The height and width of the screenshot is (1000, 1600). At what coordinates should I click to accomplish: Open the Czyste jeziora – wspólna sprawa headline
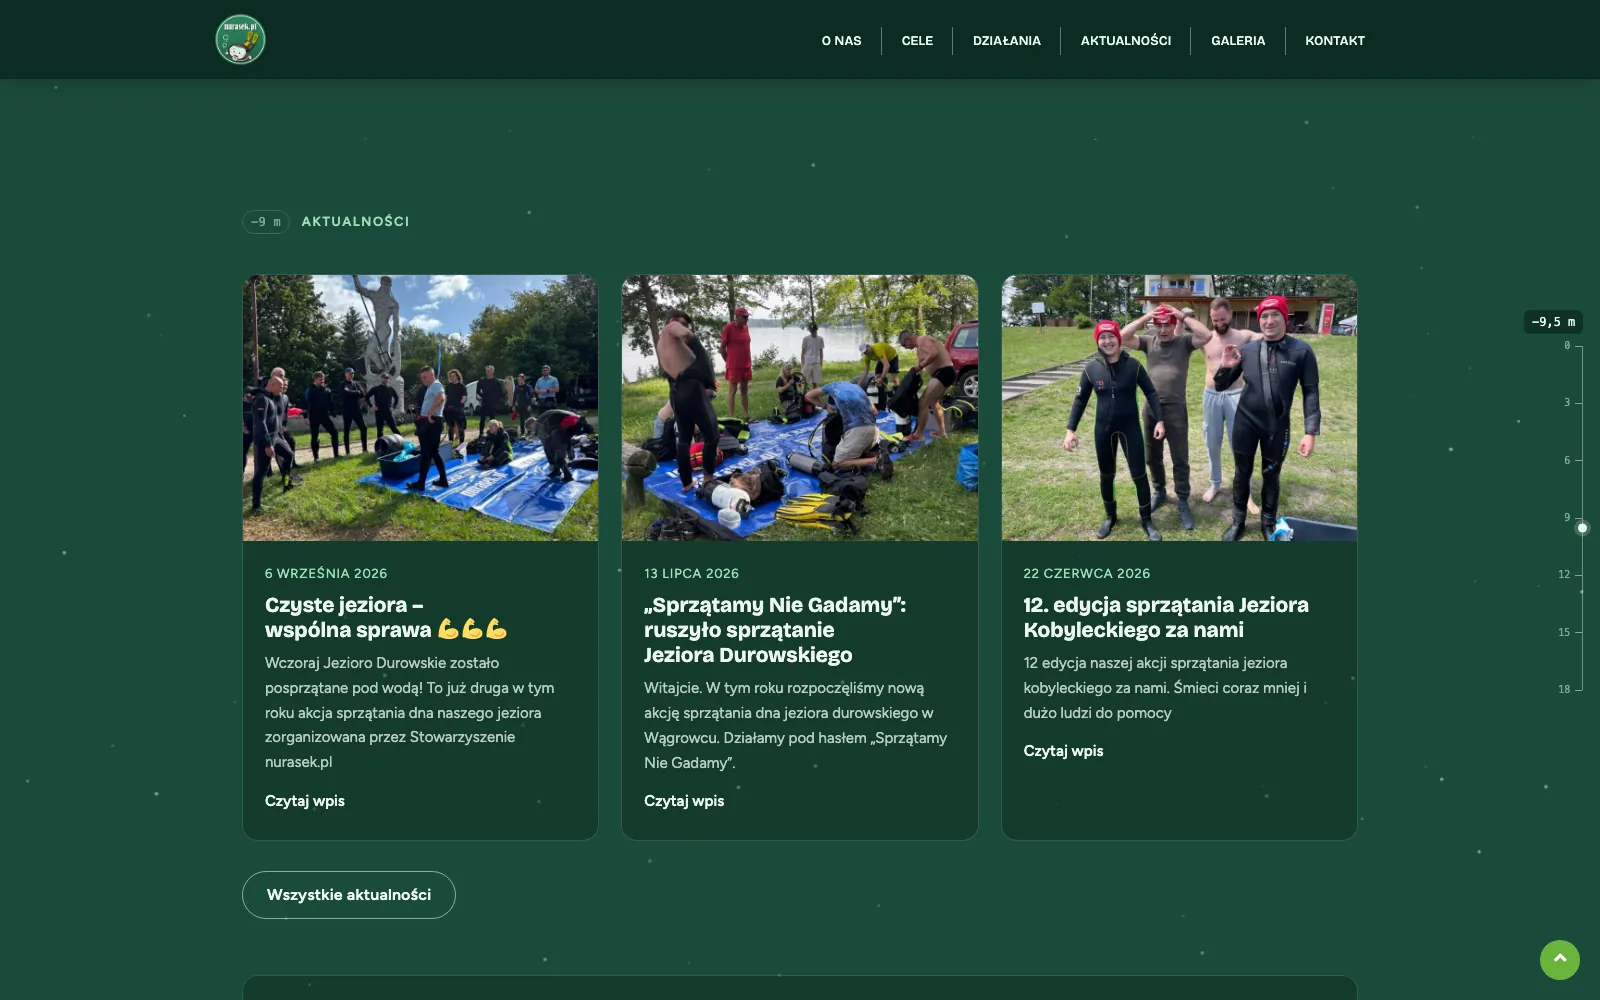point(386,617)
